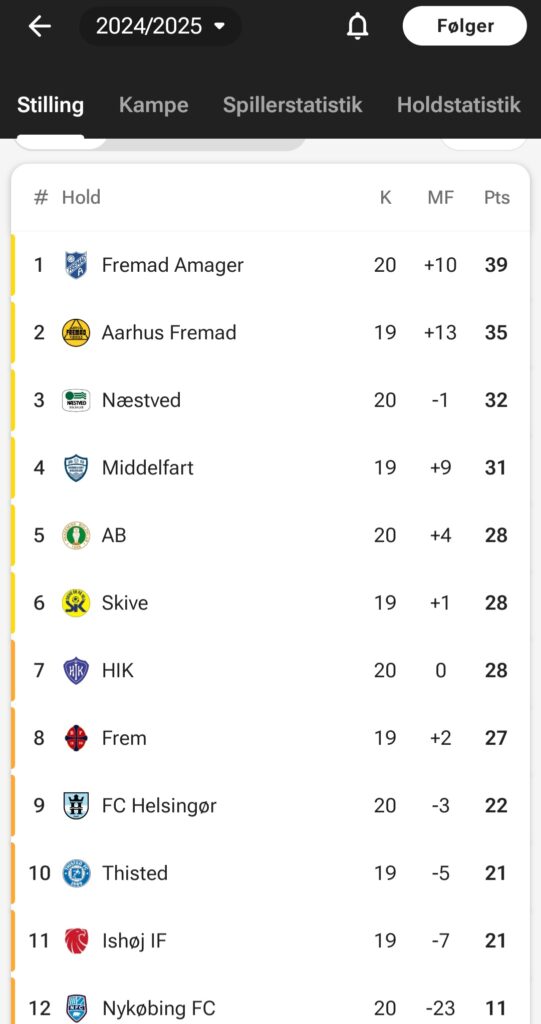The height and width of the screenshot is (1024, 541).
Task: Tap the Pts column header
Action: pos(497,197)
